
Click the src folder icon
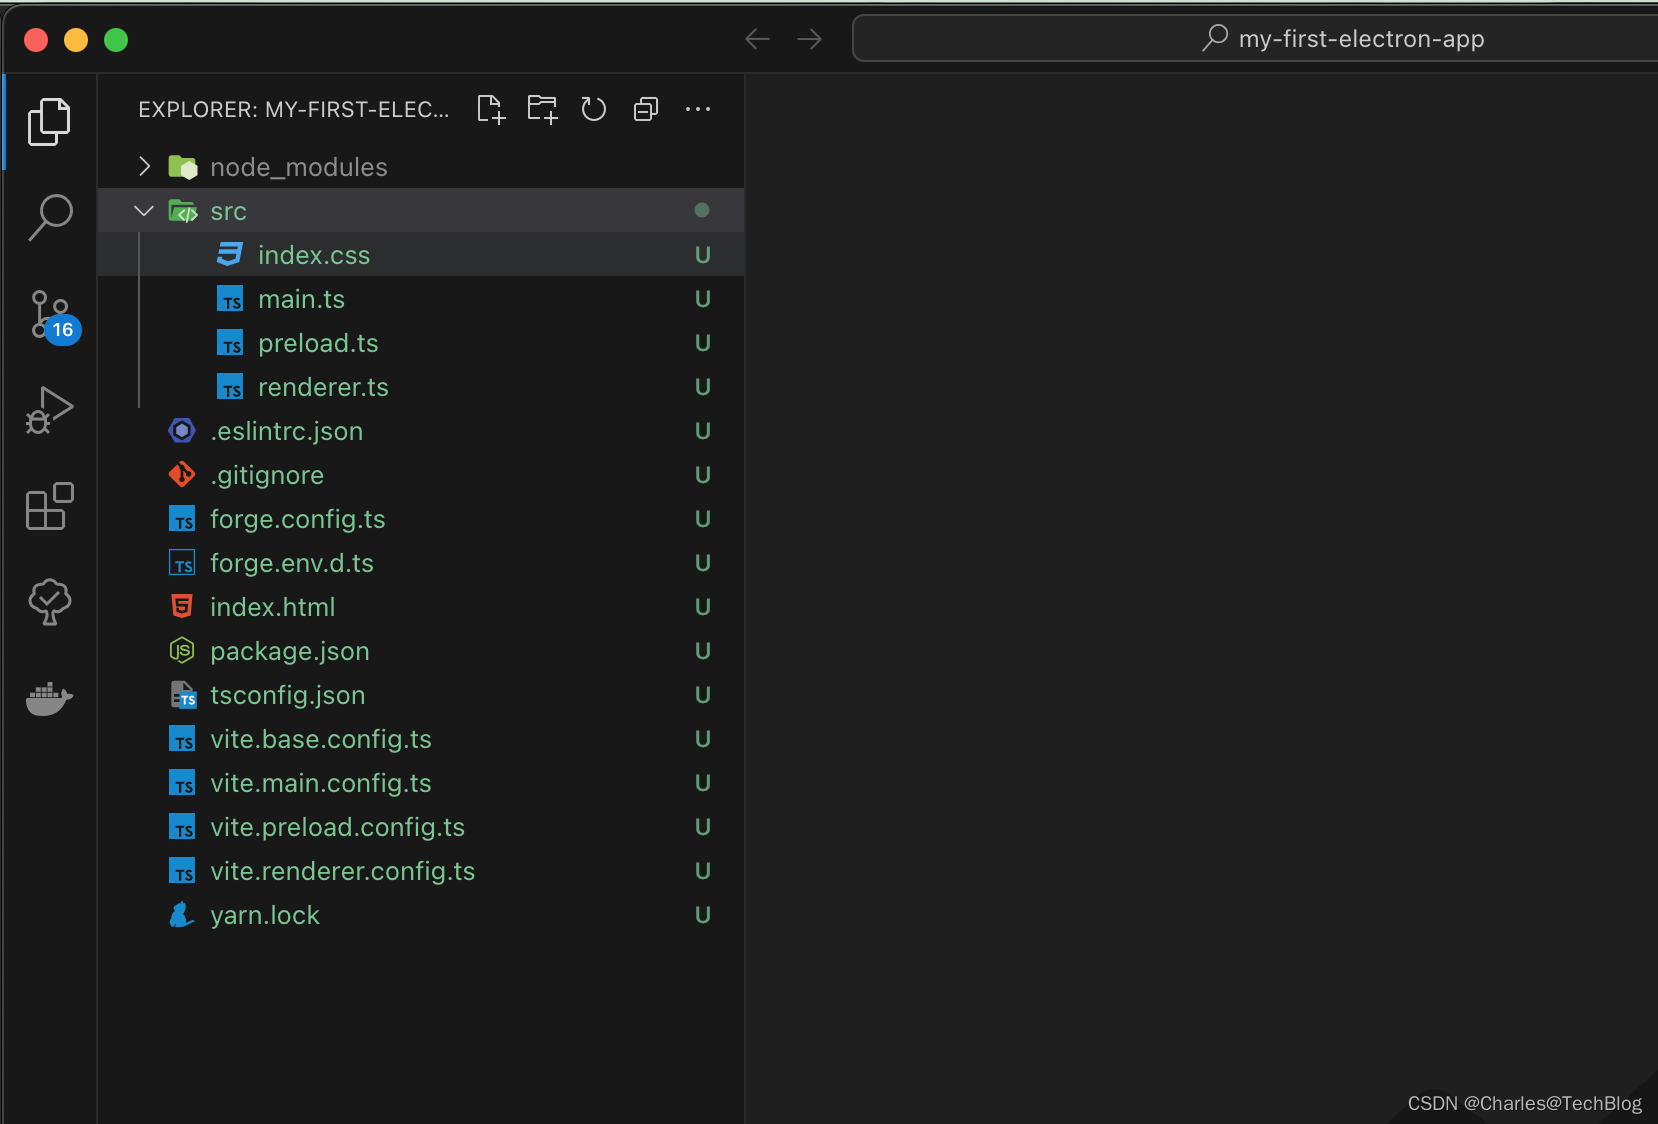click(x=183, y=210)
